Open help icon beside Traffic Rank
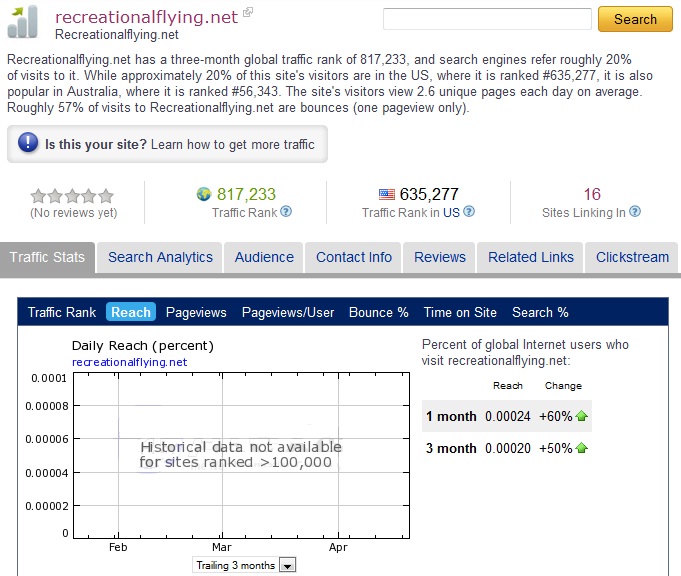The image size is (681, 576). (286, 212)
